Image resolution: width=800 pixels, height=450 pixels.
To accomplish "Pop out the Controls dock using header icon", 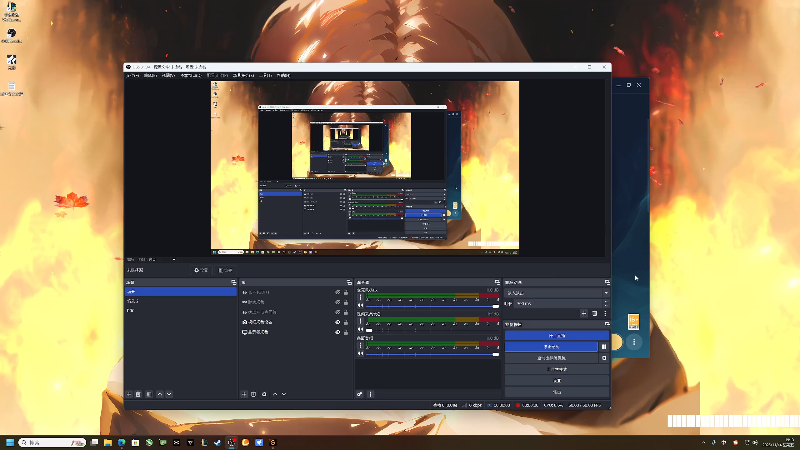I will tap(607, 324).
